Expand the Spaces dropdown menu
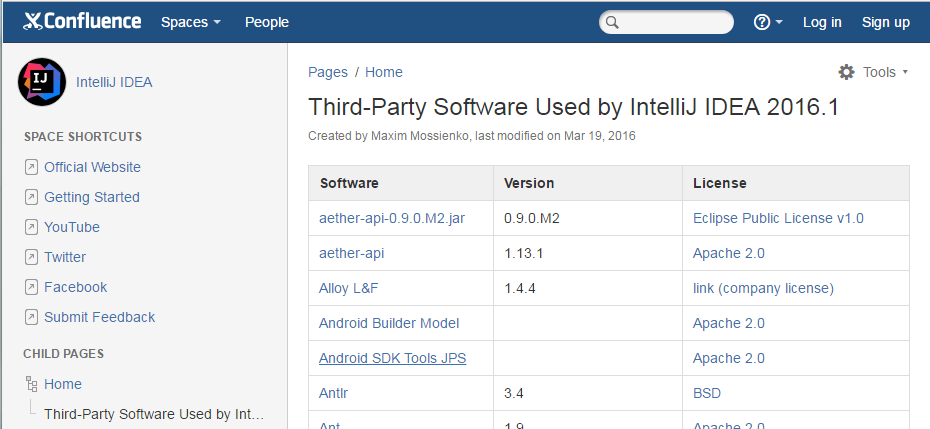930x429 pixels. (191, 22)
